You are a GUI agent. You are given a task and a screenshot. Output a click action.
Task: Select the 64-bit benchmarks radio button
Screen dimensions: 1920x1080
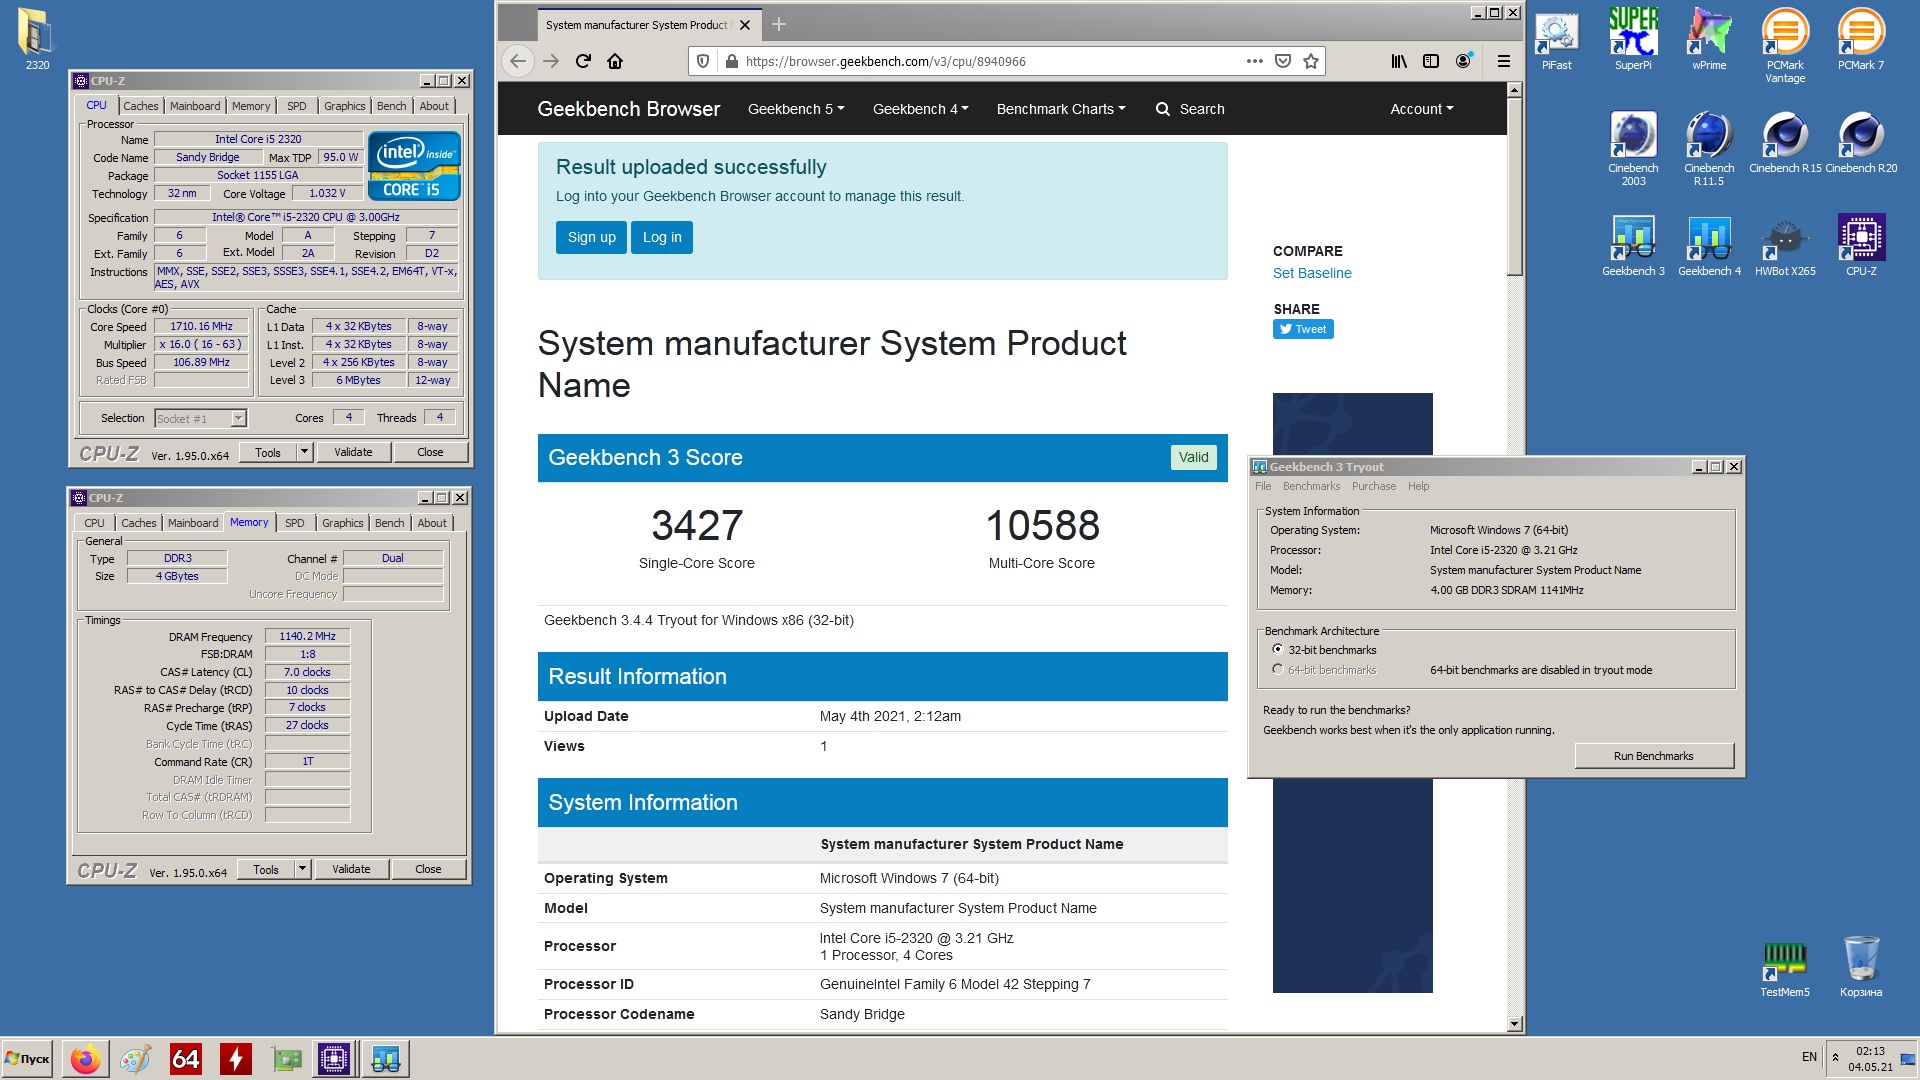(x=1277, y=669)
